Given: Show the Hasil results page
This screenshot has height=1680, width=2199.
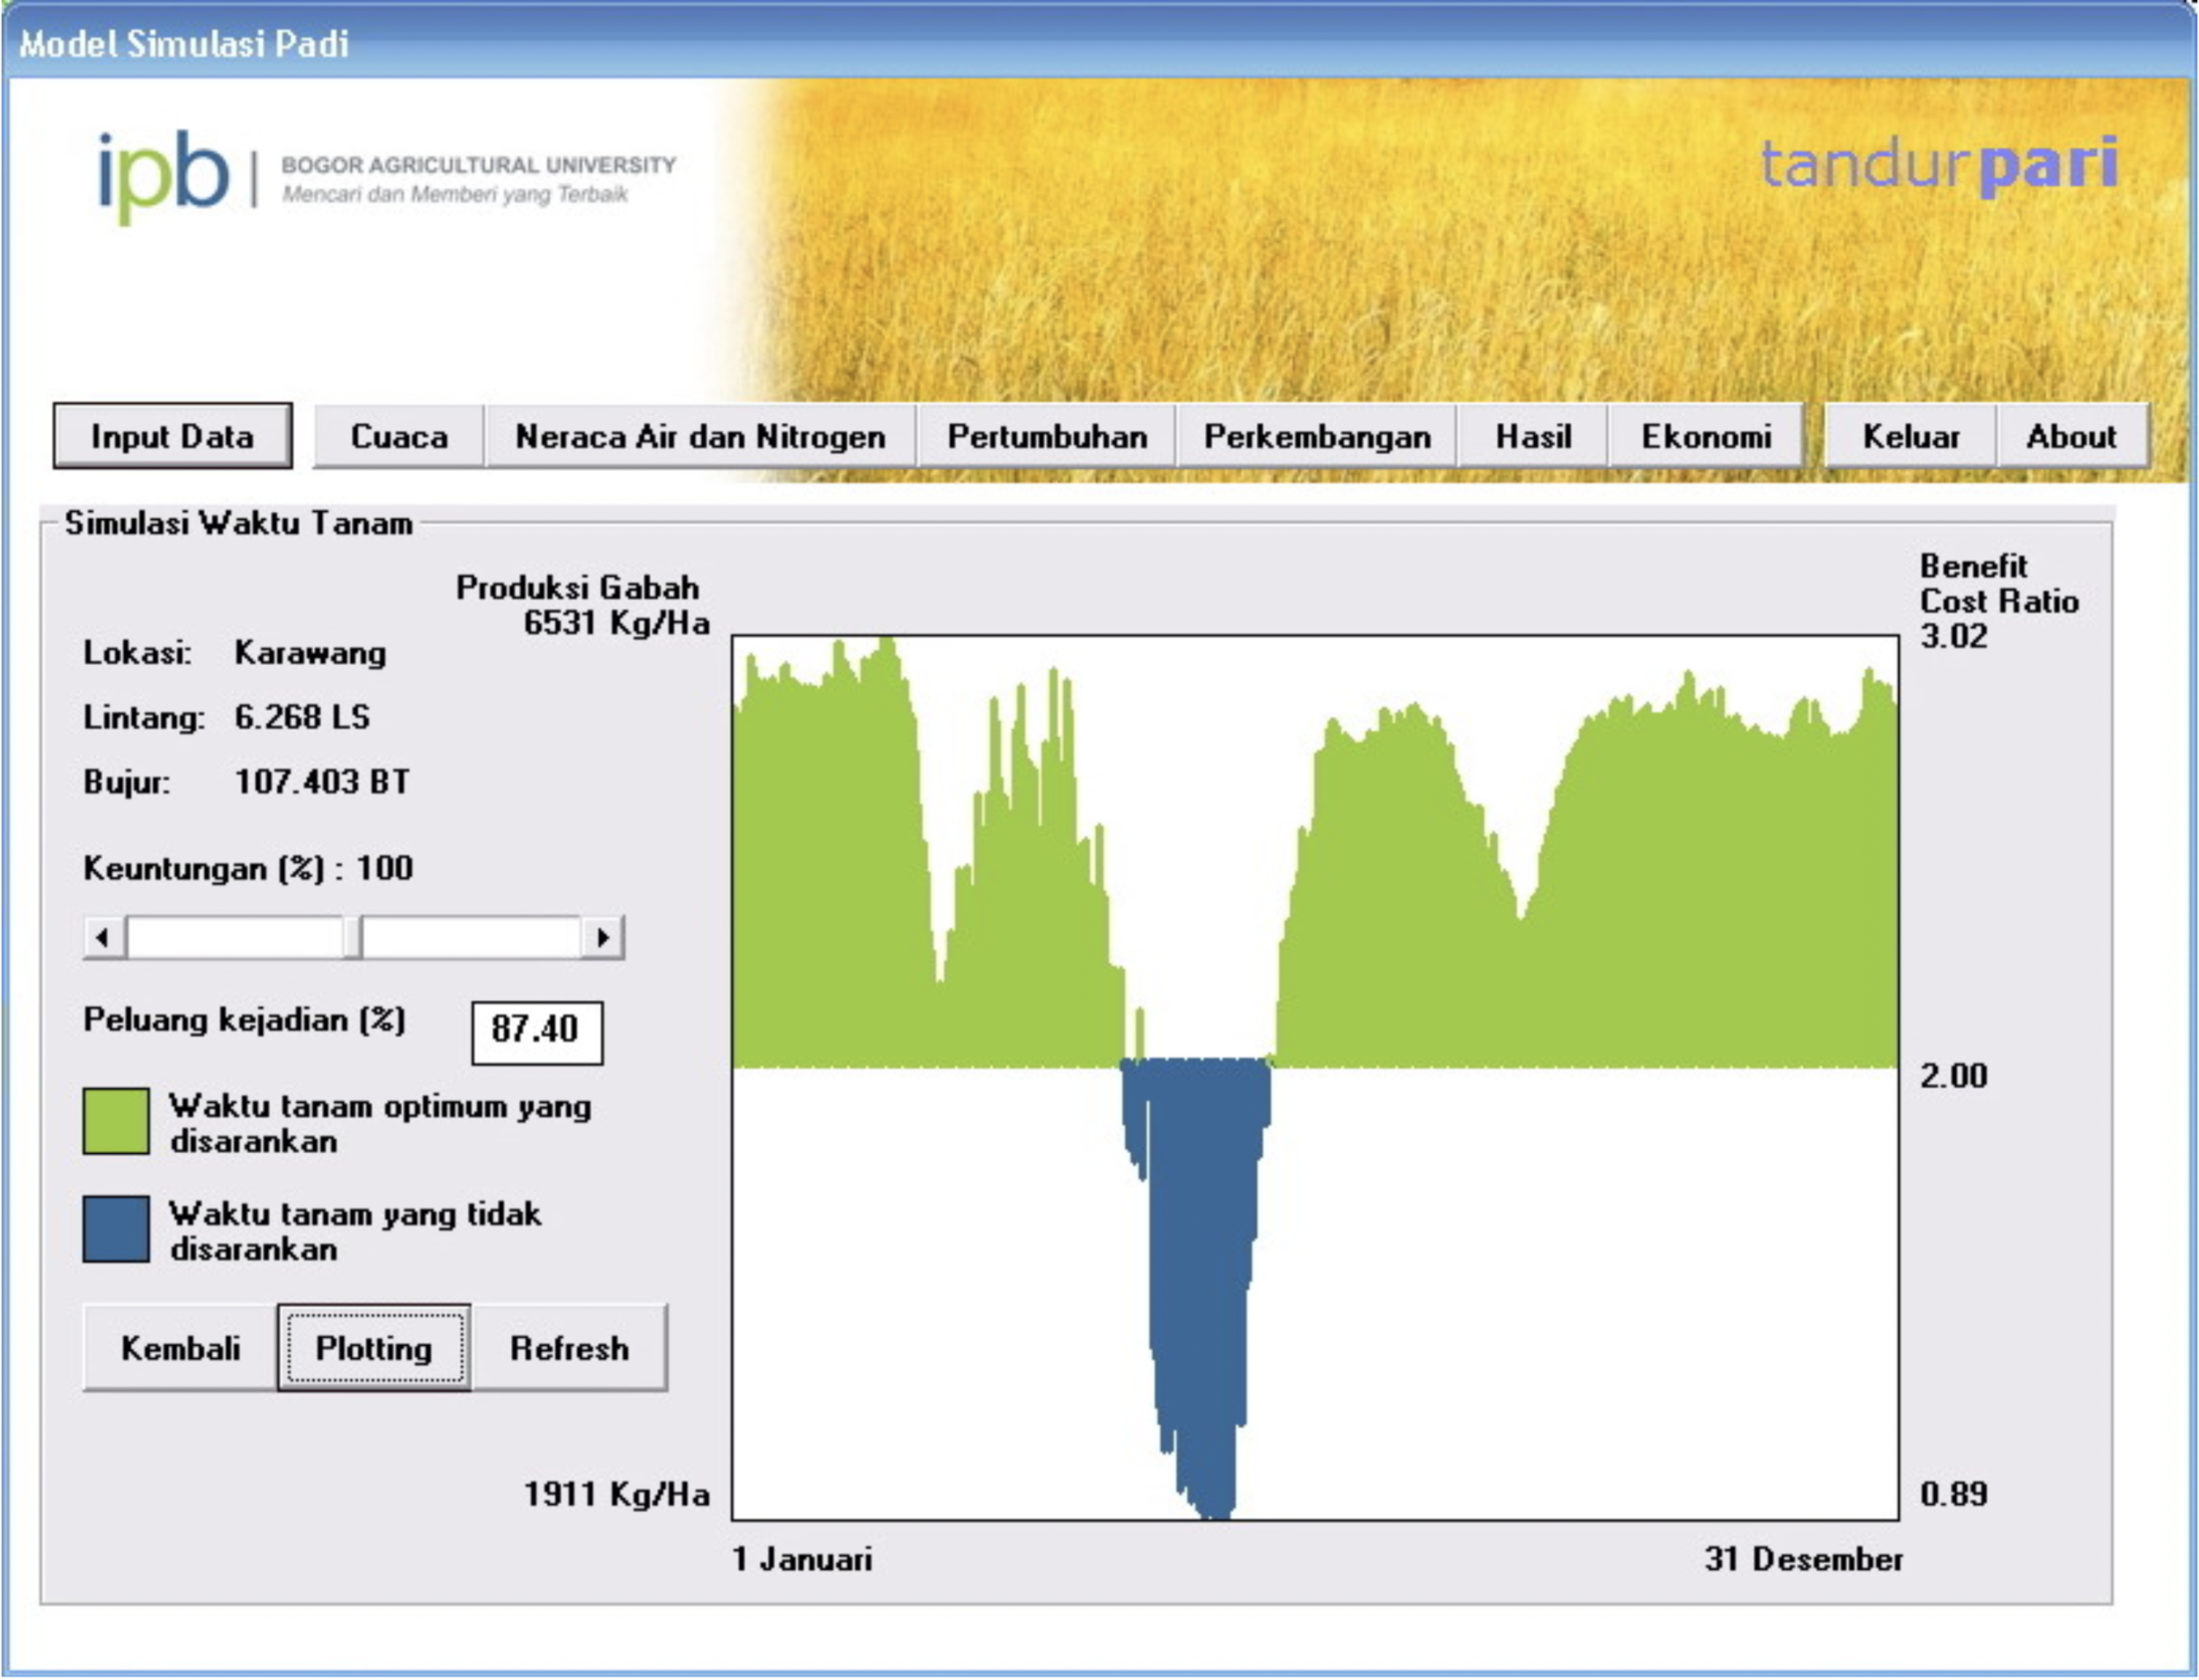Looking at the screenshot, I should (x=1532, y=436).
